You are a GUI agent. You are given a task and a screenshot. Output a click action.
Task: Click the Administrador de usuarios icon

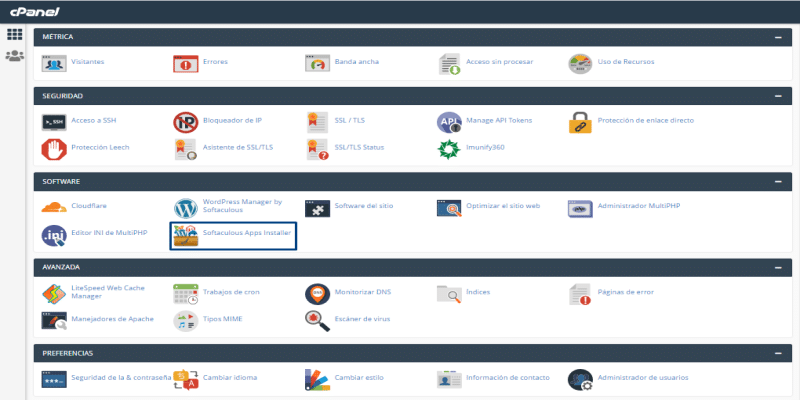[x=581, y=380]
